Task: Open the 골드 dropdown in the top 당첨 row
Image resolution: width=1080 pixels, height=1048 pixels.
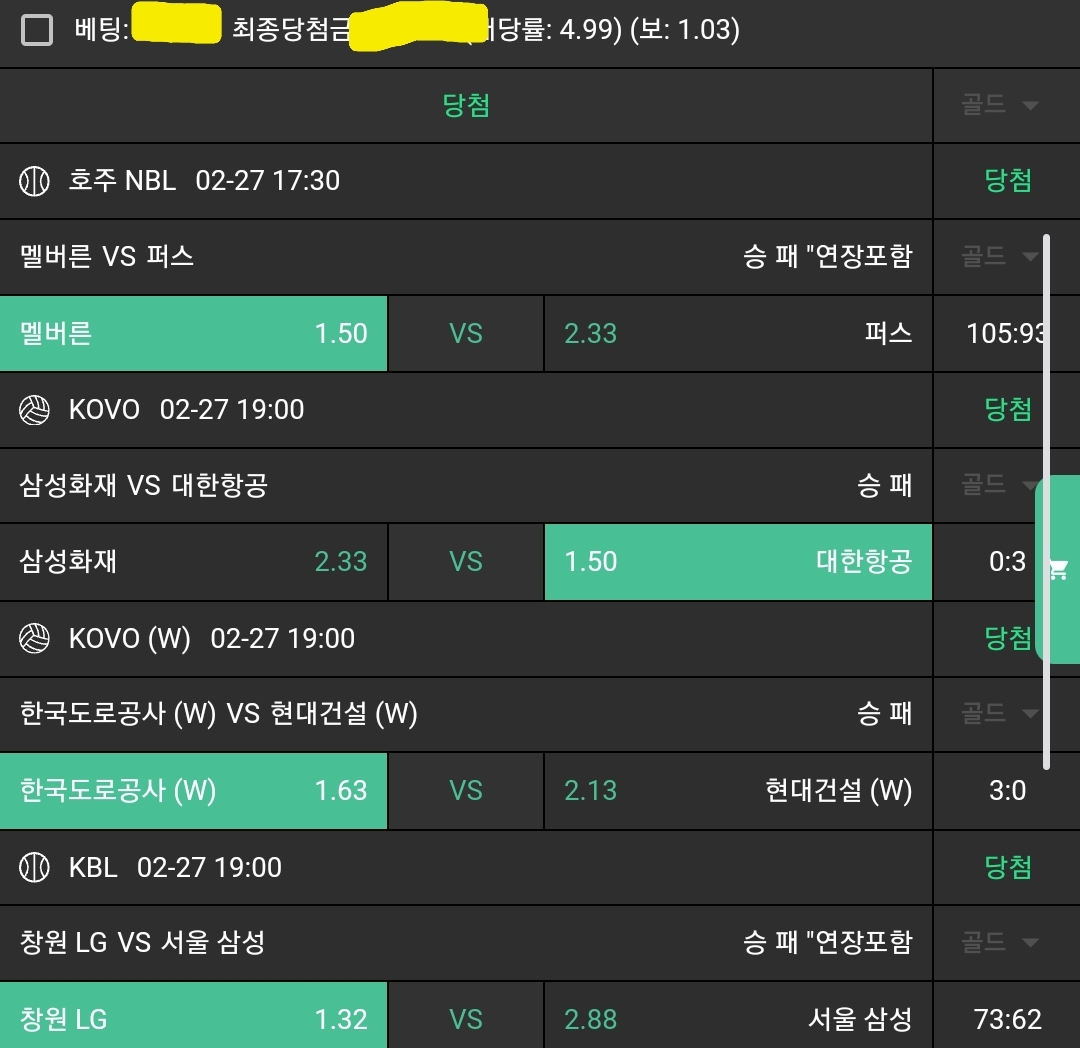Action: coord(999,105)
